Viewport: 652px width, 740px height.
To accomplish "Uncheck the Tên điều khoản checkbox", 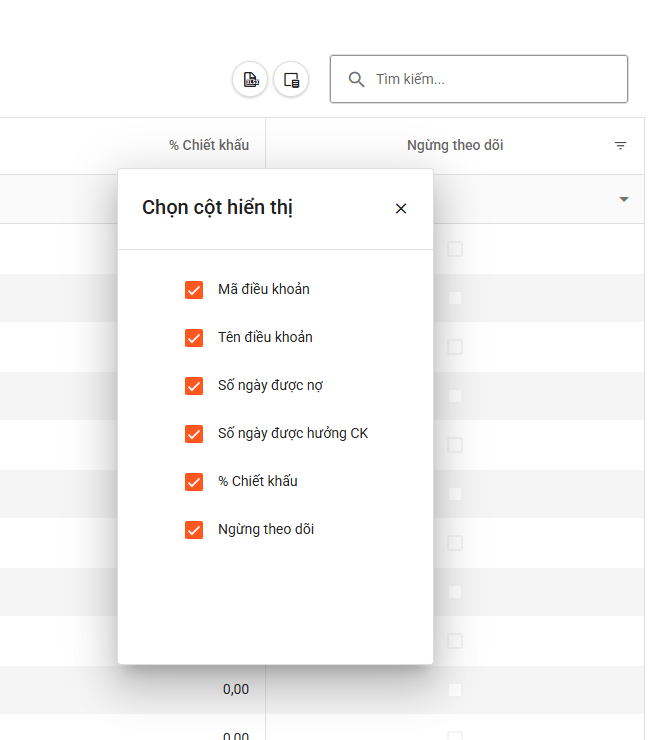I will tap(194, 338).
